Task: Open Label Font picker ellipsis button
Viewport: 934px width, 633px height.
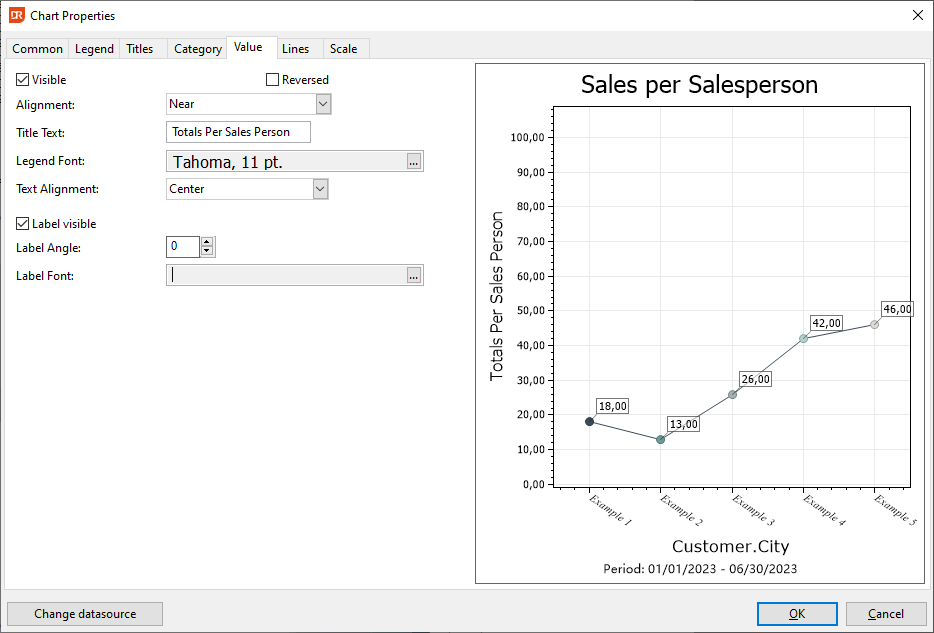Action: click(413, 275)
